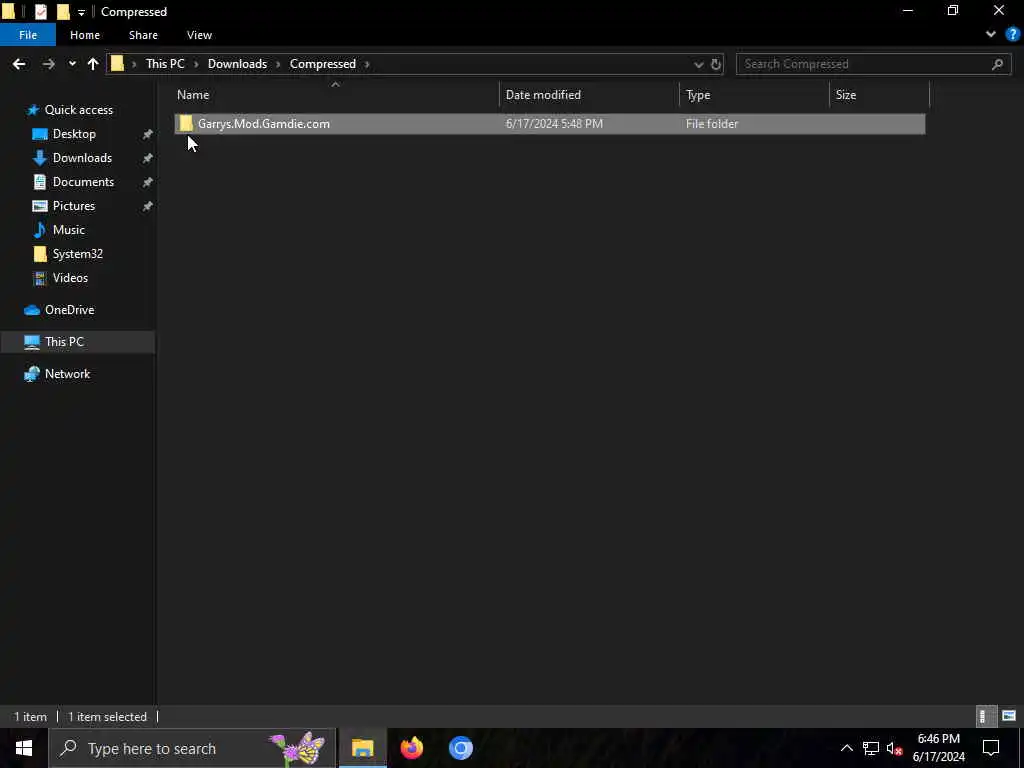Open Pictures in the navigation pane
Image resolution: width=1024 pixels, height=768 pixels.
point(74,206)
